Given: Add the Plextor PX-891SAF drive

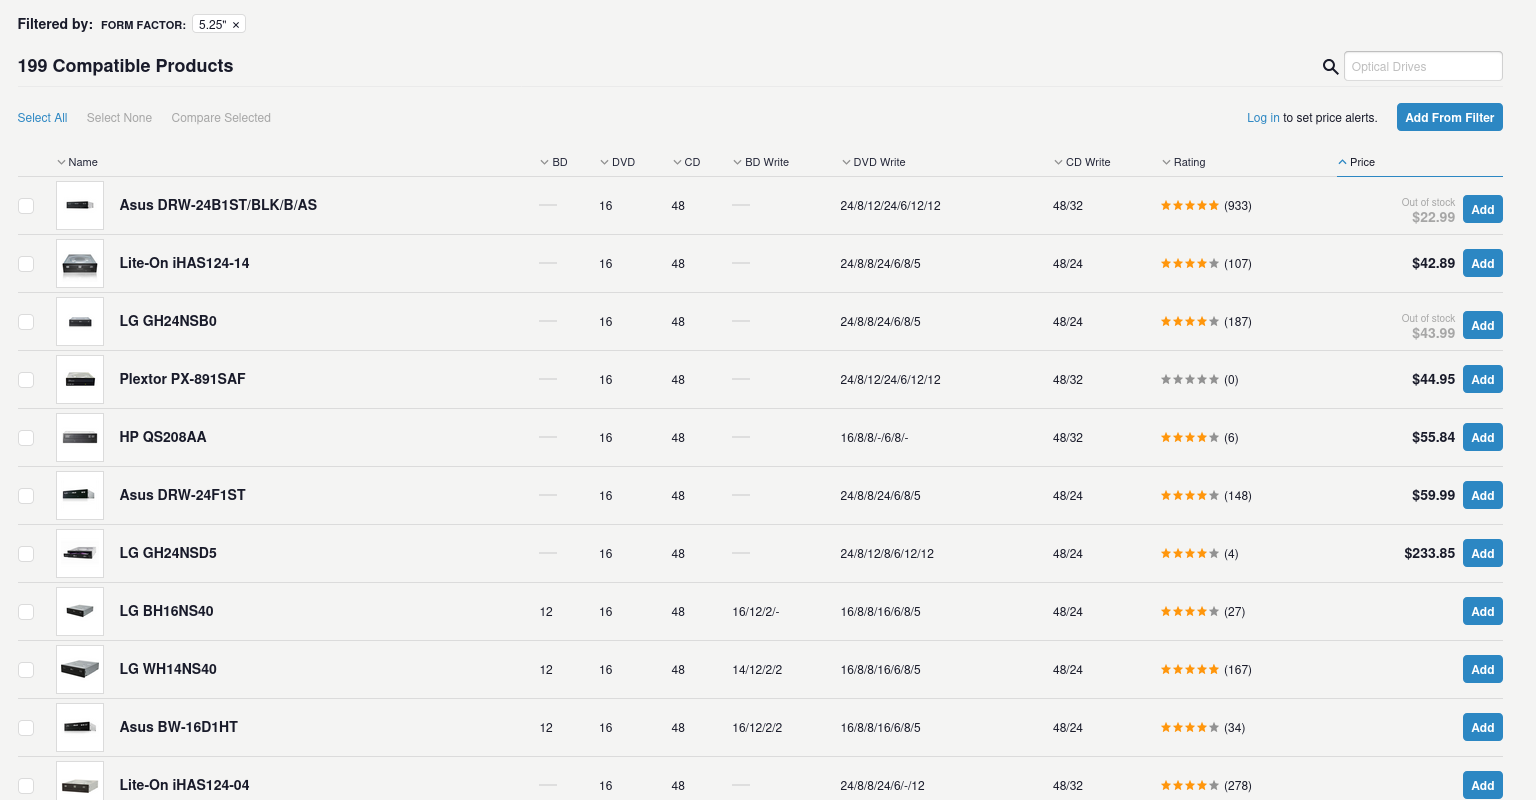Looking at the screenshot, I should click(1483, 379).
